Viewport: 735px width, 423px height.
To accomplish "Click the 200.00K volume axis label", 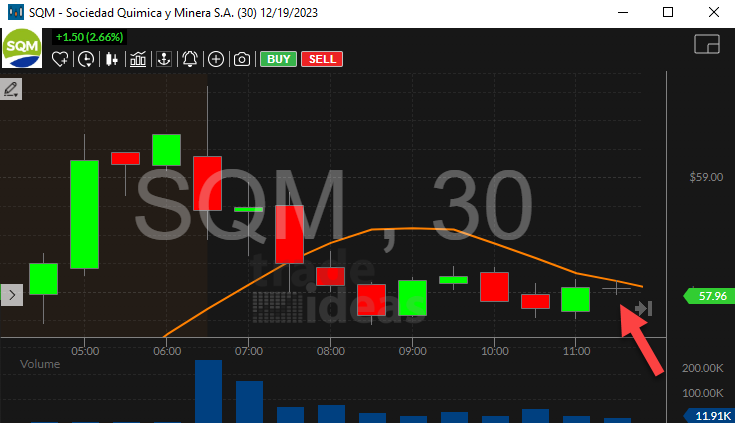I will coord(702,368).
